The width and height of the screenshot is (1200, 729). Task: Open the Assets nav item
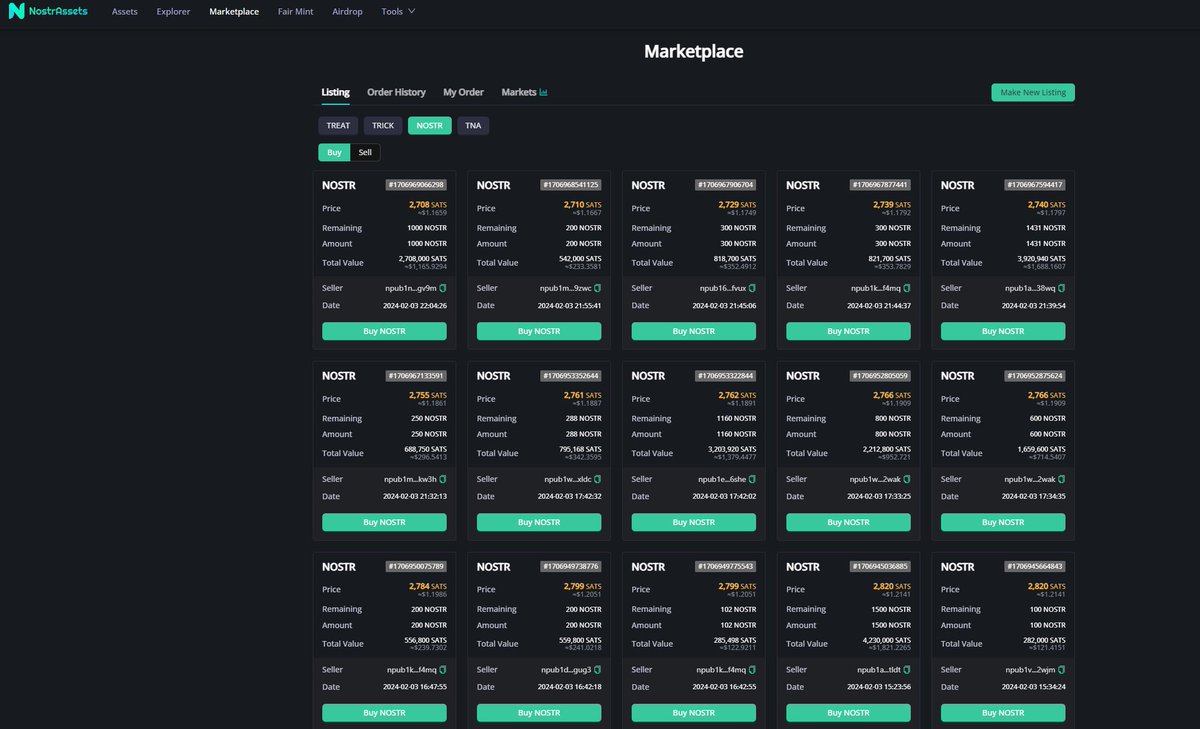pyautogui.click(x=125, y=12)
